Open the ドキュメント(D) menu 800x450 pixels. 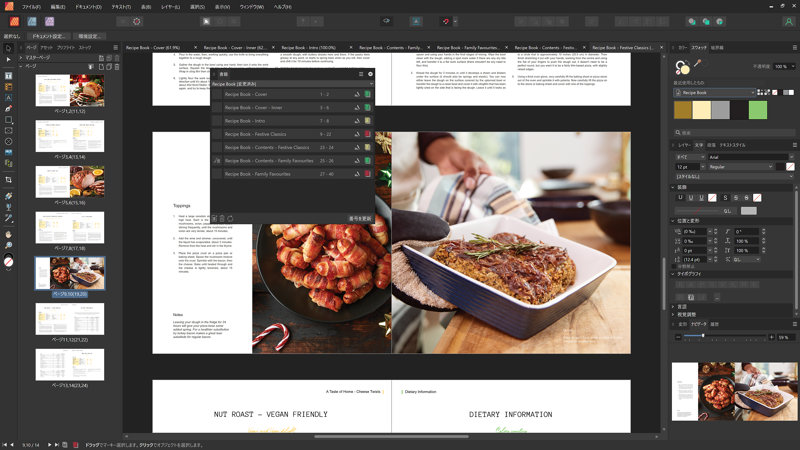(x=88, y=7)
